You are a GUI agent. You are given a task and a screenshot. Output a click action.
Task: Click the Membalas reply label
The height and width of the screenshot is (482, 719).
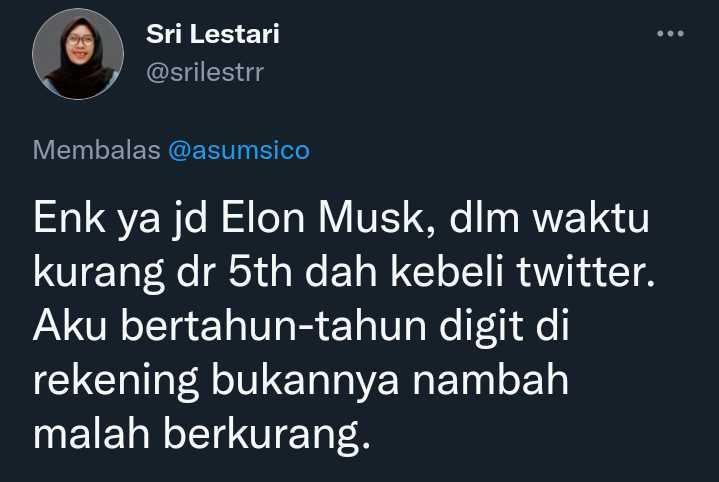tap(96, 150)
